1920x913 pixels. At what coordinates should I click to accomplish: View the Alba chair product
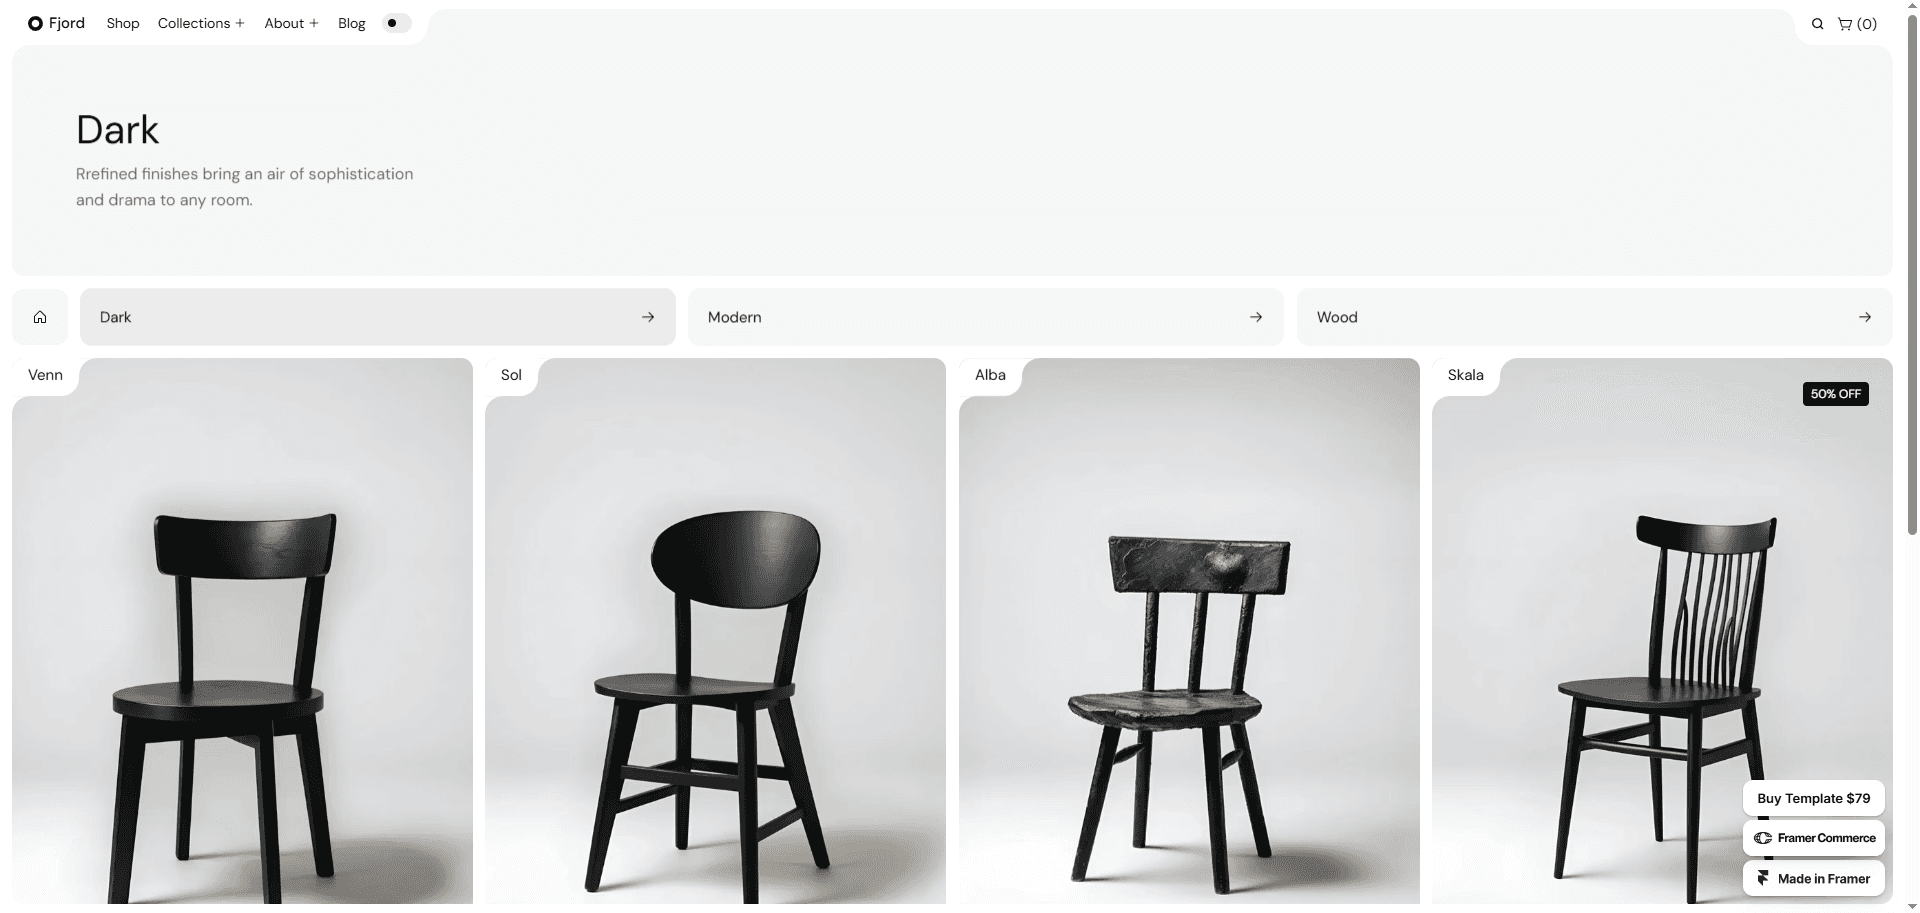(x=1189, y=631)
